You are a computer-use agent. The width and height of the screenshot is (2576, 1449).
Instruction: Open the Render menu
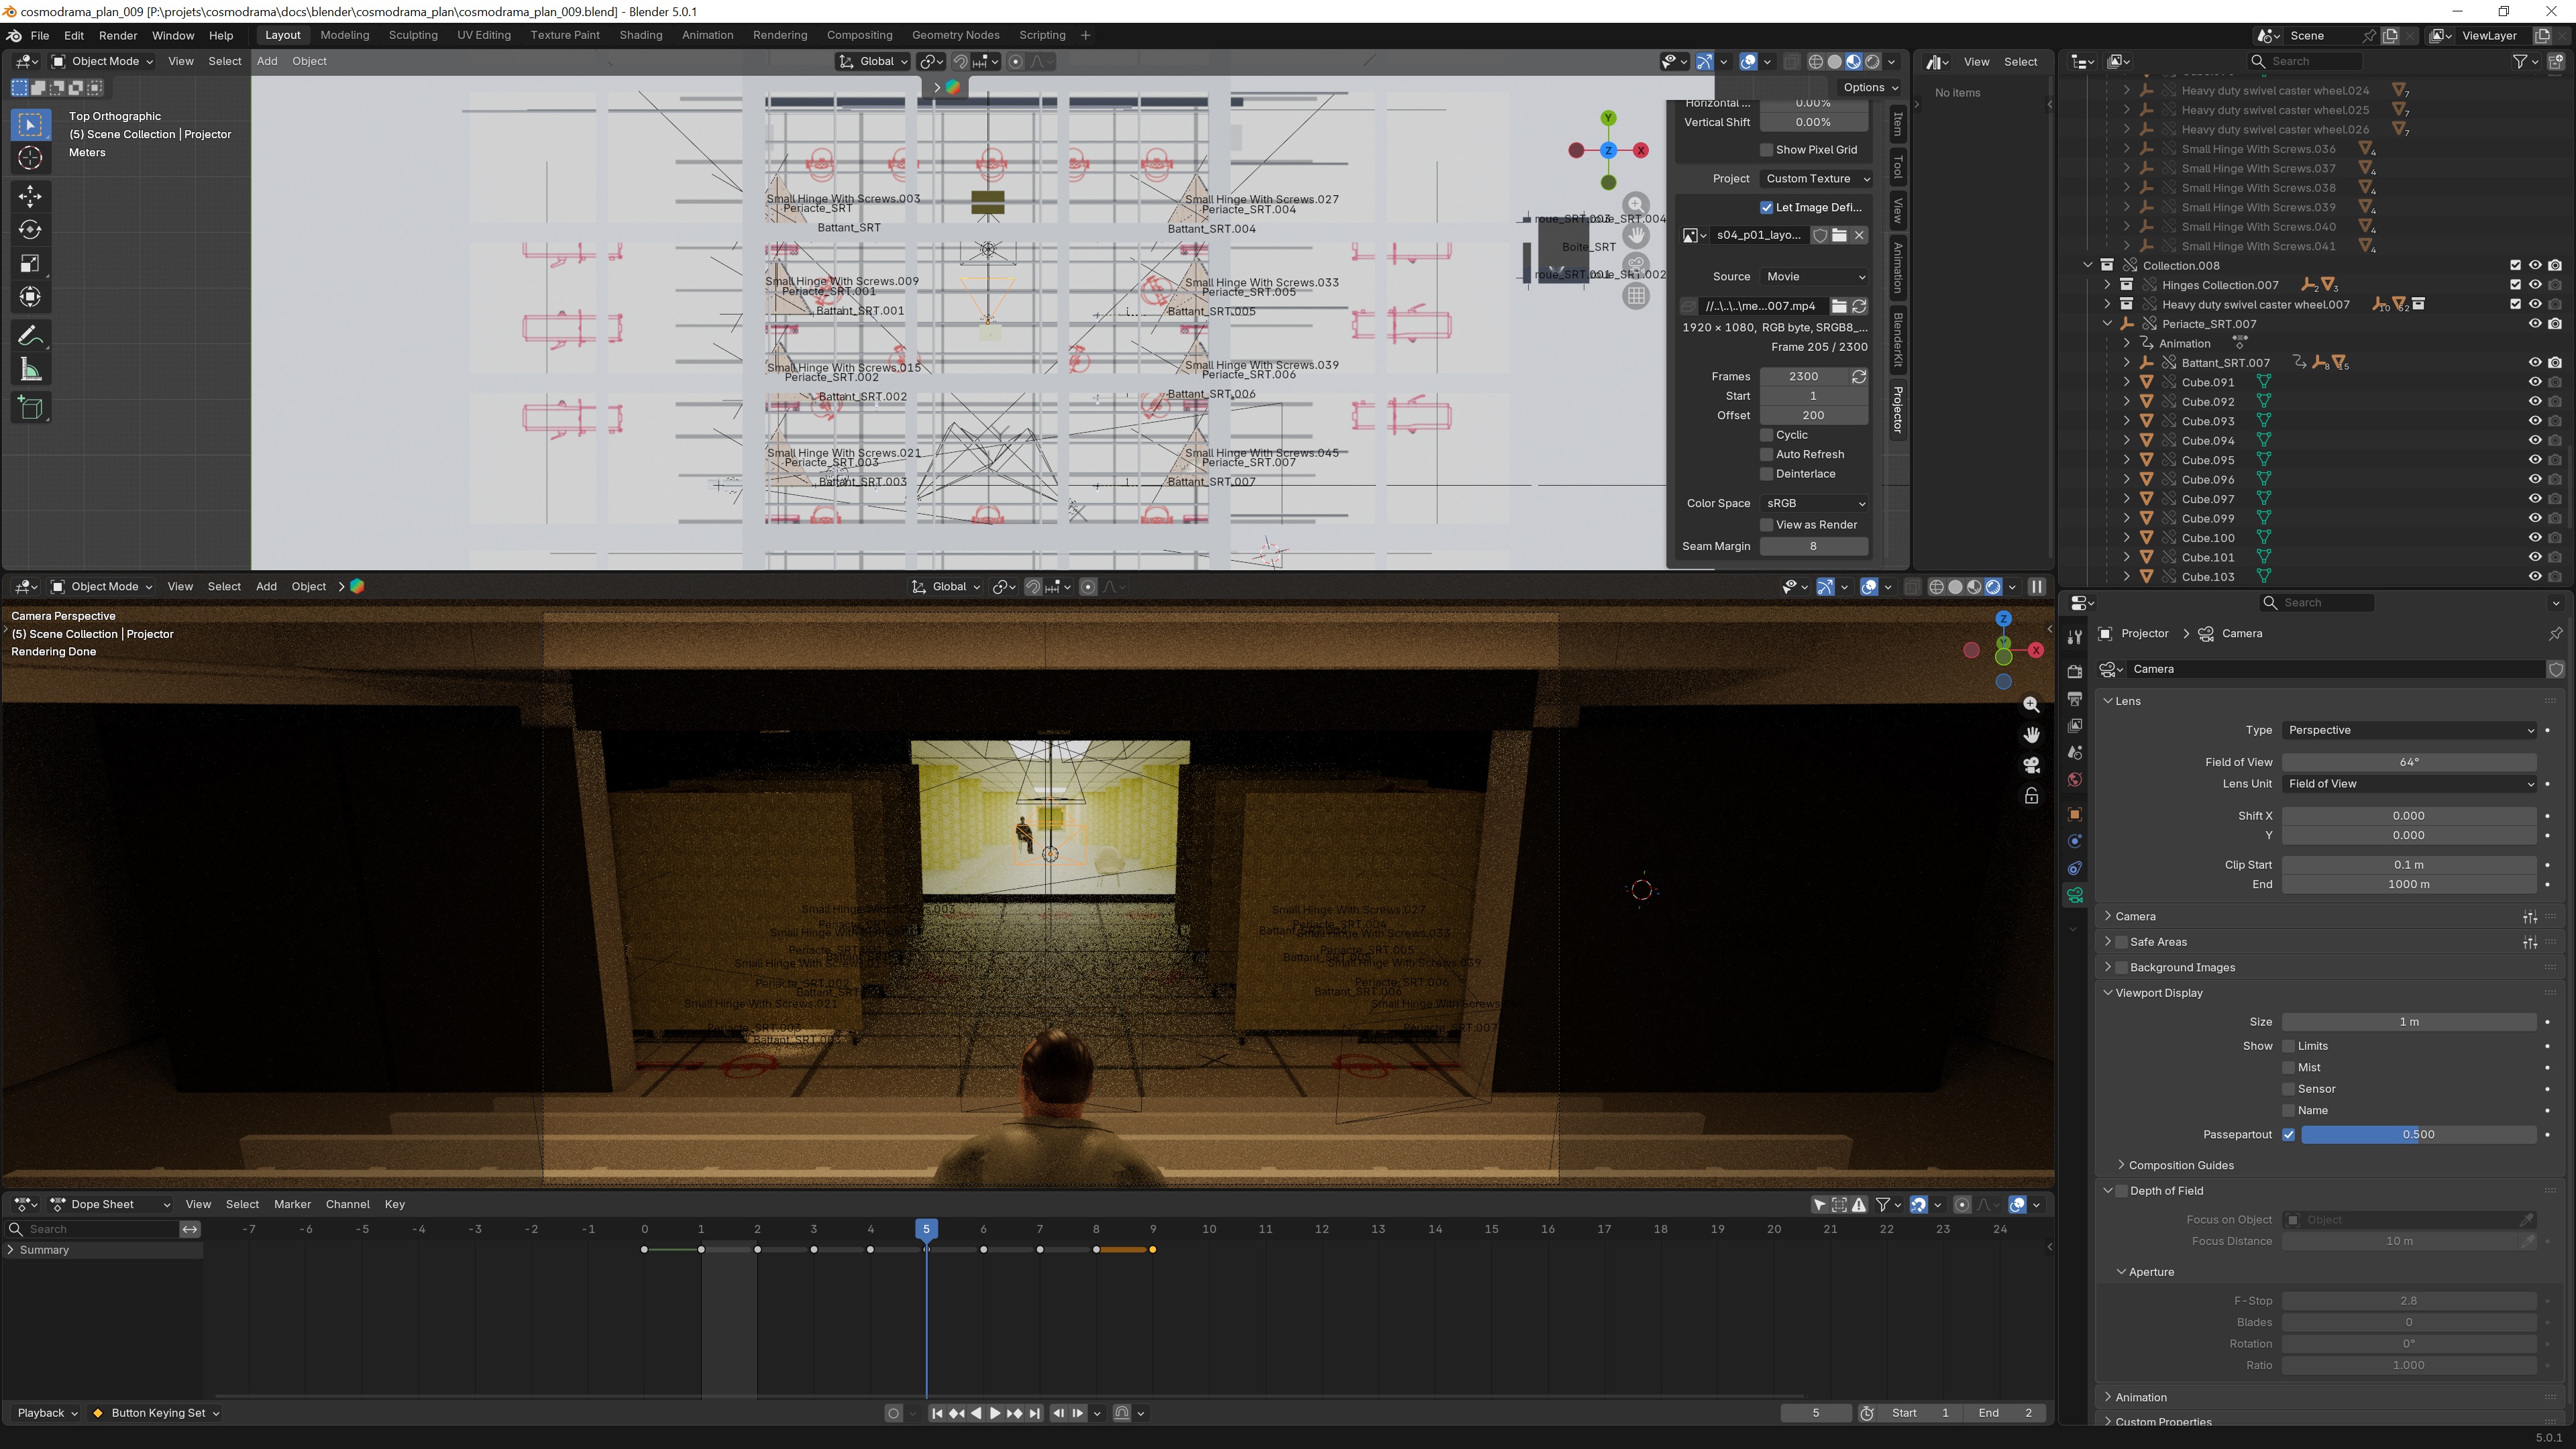(118, 35)
